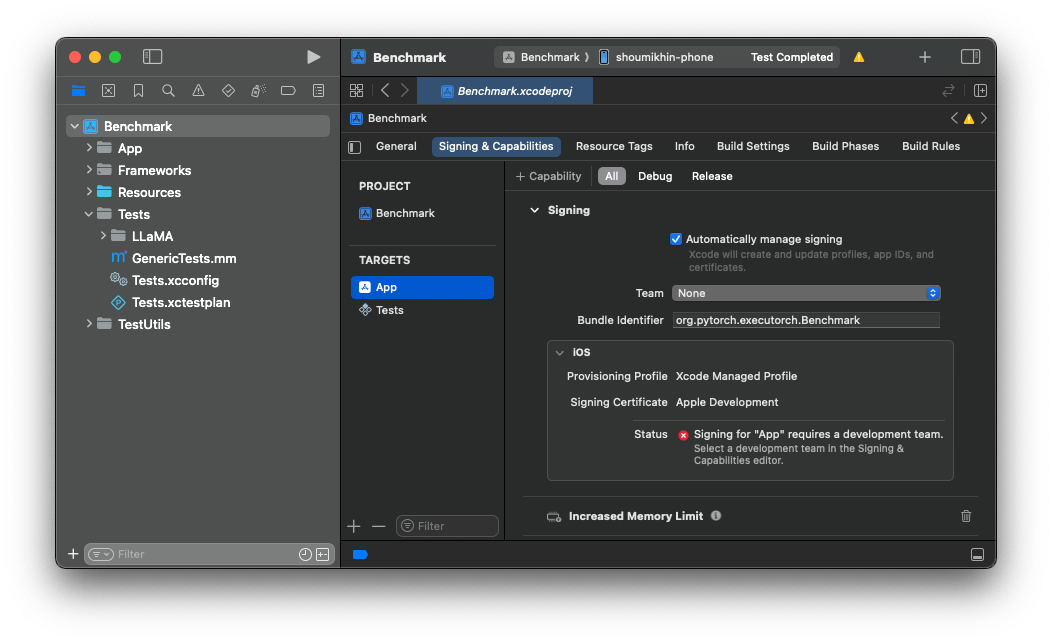Click the Bundle Identifier text field
This screenshot has width=1052, height=642.
pos(806,320)
